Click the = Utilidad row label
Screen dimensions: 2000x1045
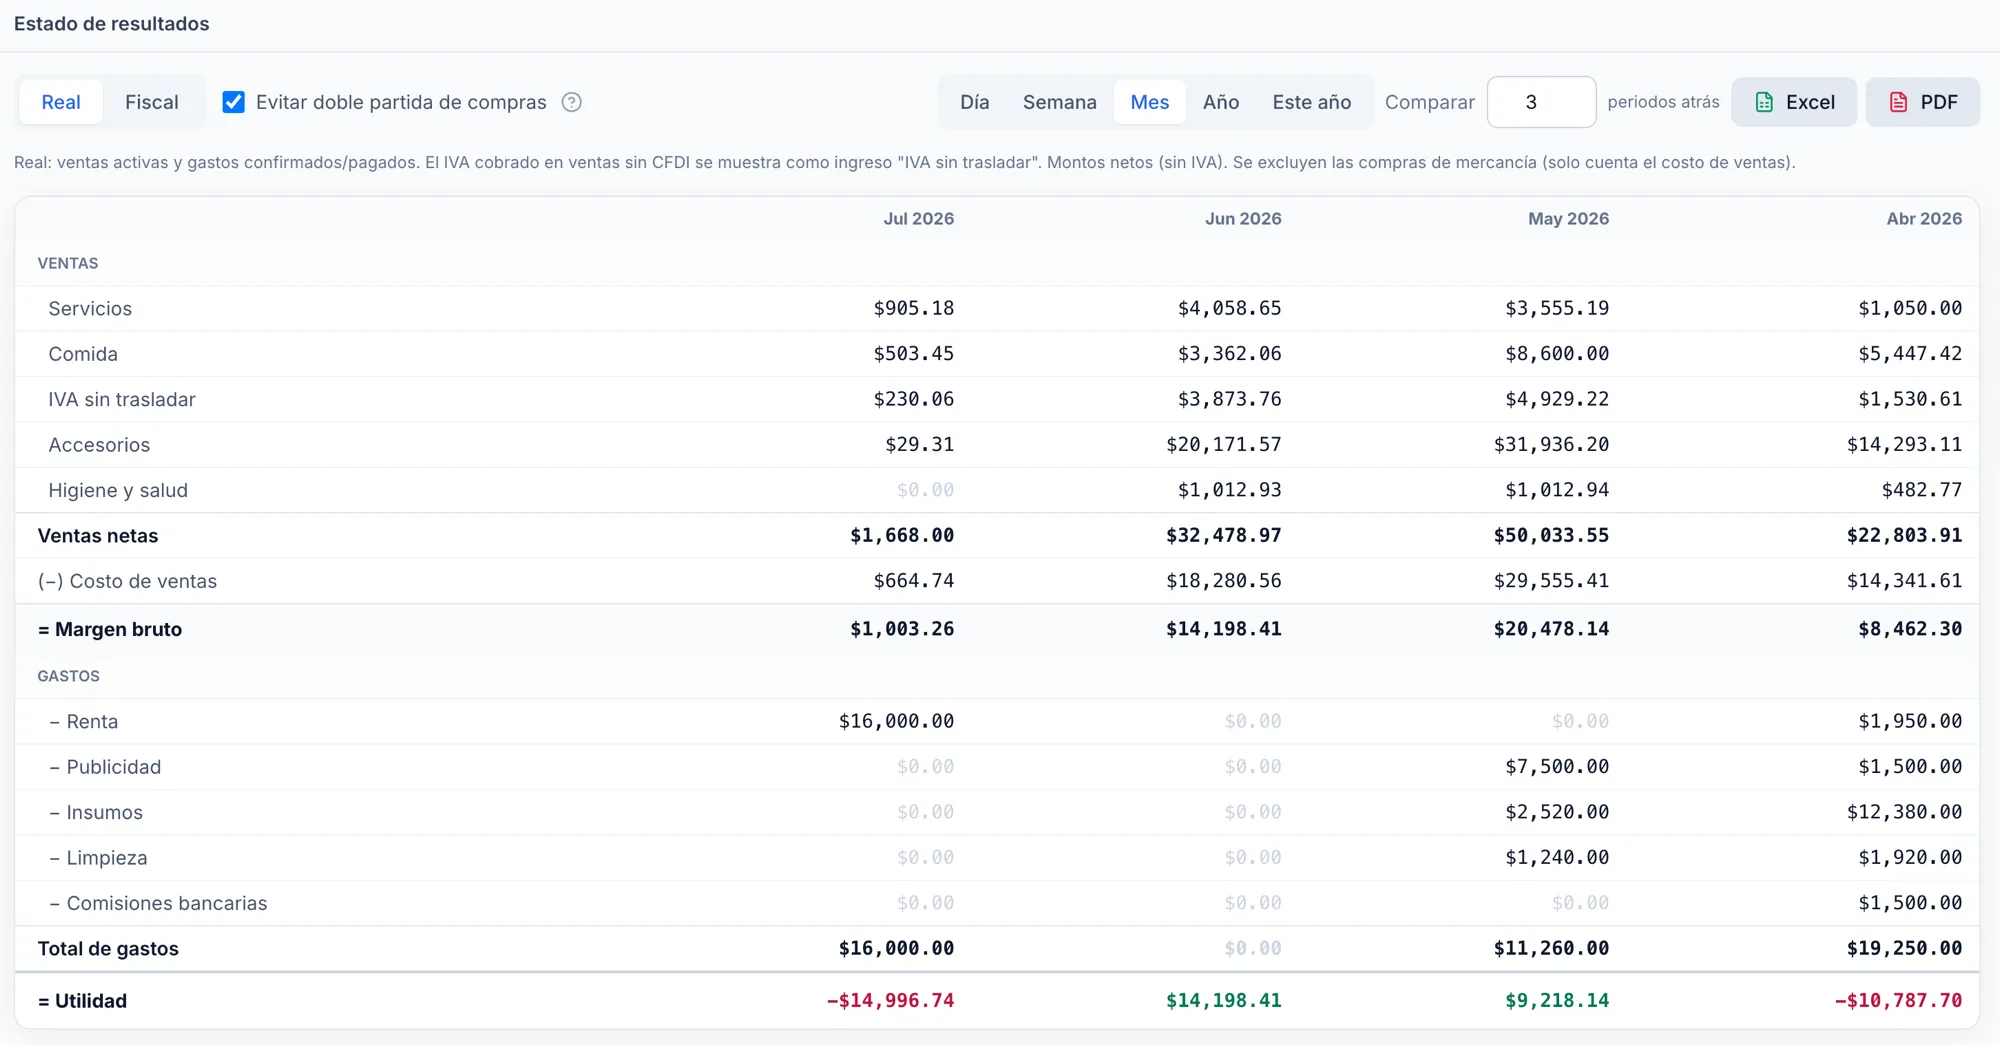coord(82,1001)
